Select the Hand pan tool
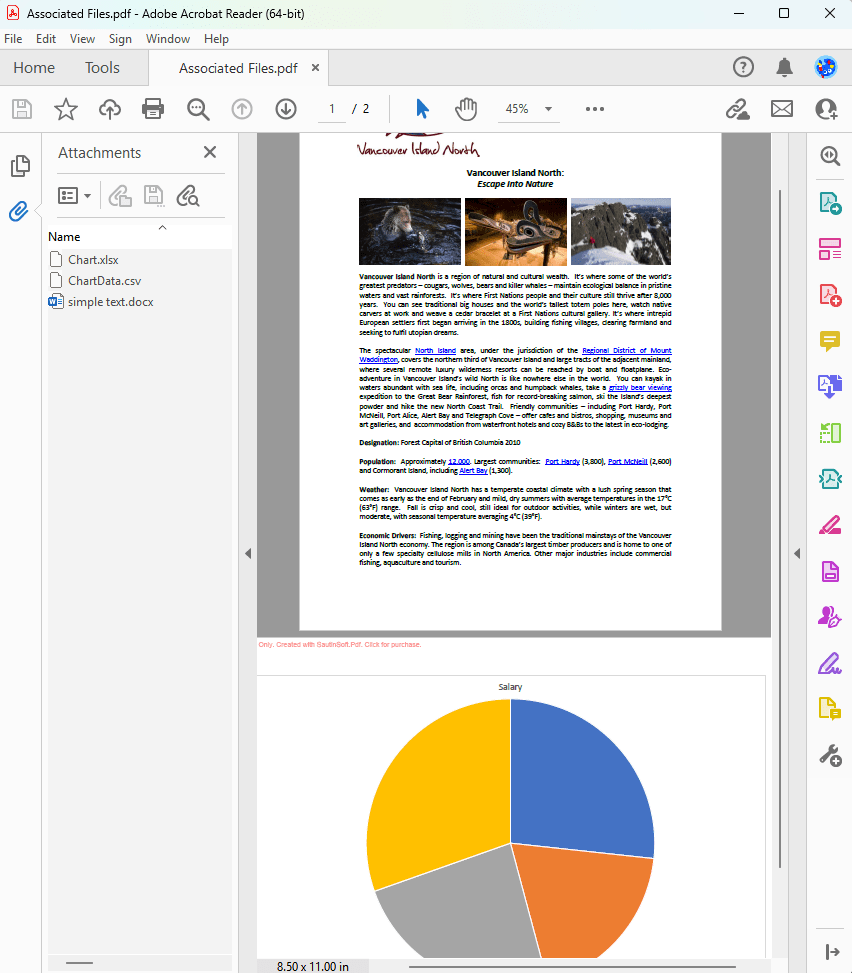The image size is (852, 973). pos(466,109)
